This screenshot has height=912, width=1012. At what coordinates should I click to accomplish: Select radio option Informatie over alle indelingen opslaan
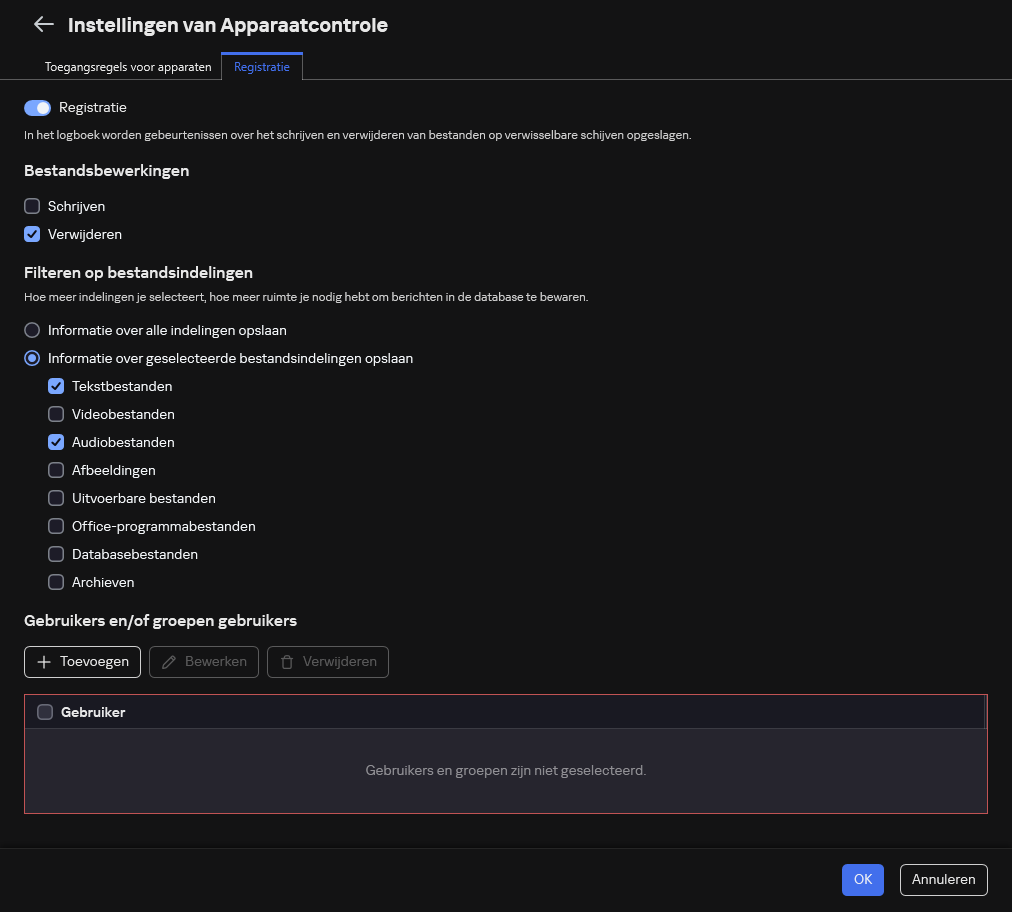(32, 330)
